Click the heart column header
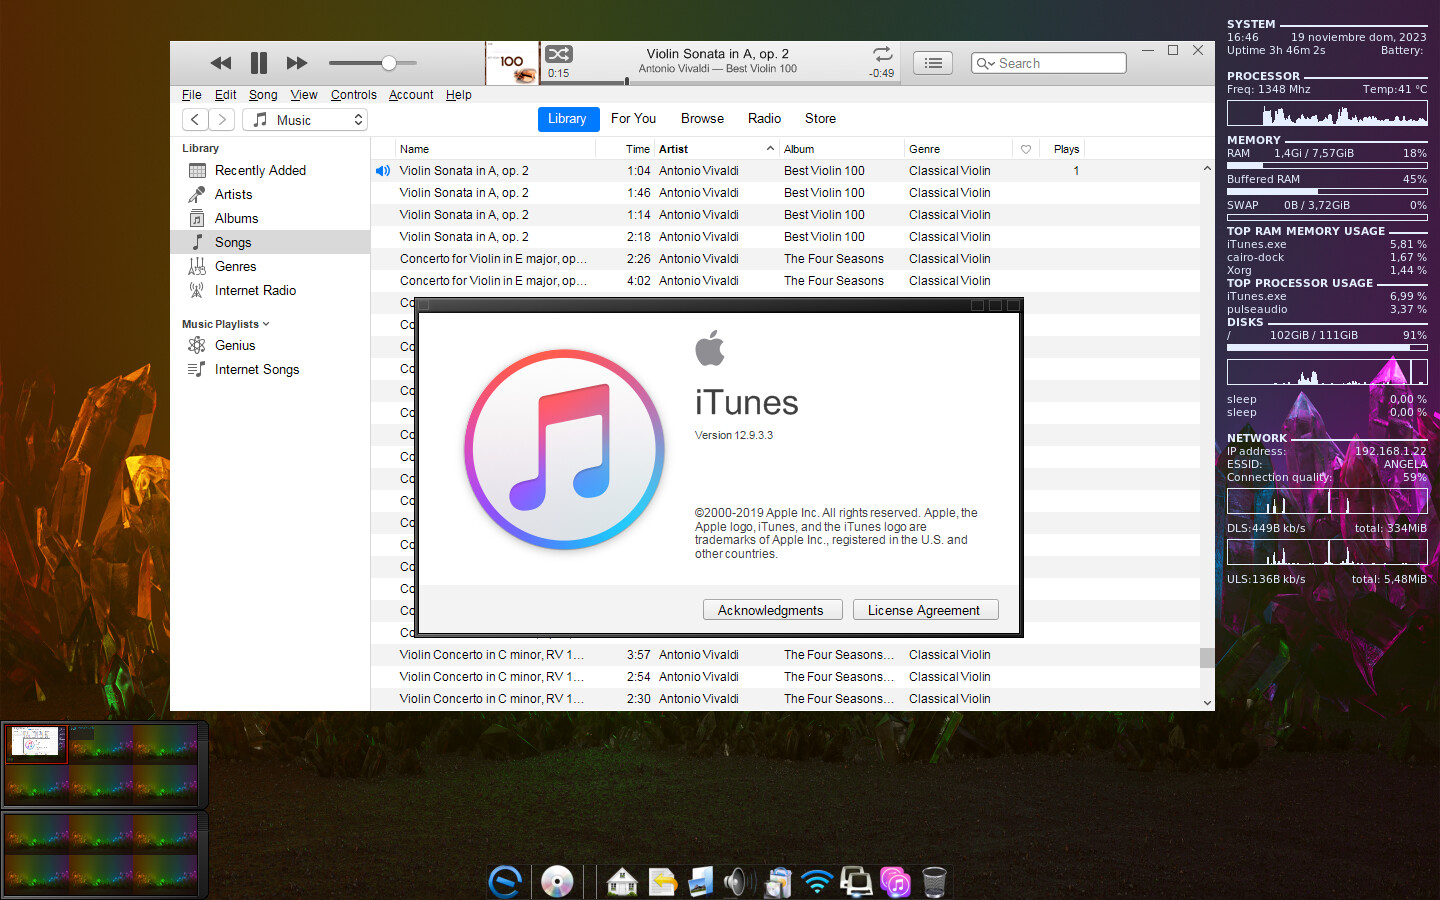 pyautogui.click(x=1026, y=149)
